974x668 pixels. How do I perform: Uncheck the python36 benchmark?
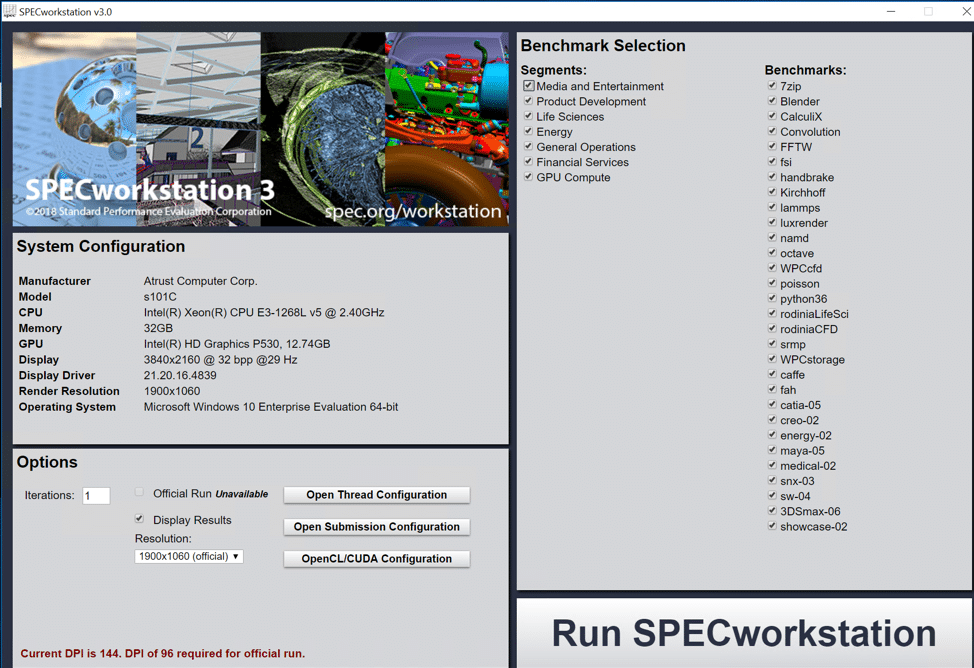pyautogui.click(x=772, y=298)
